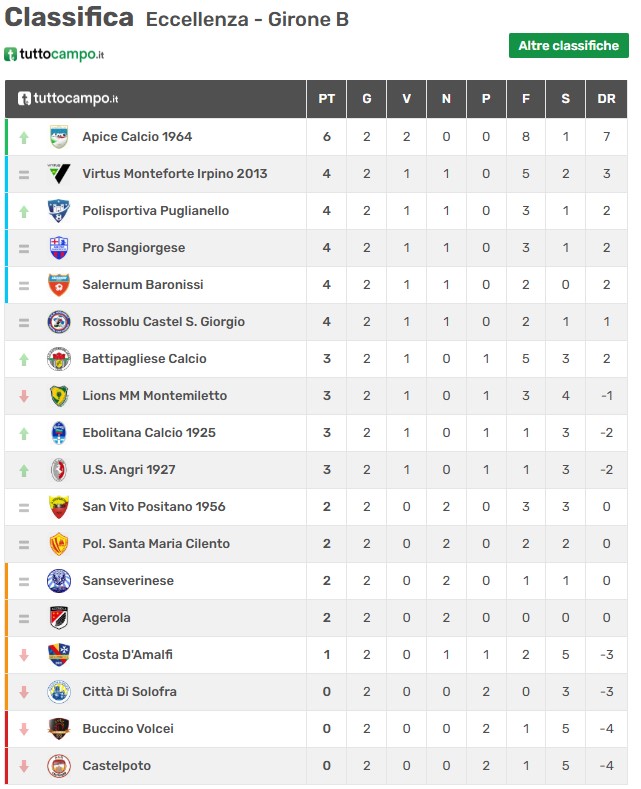Click the Agerola team crest icon
The width and height of the screenshot is (641, 789).
point(59,617)
